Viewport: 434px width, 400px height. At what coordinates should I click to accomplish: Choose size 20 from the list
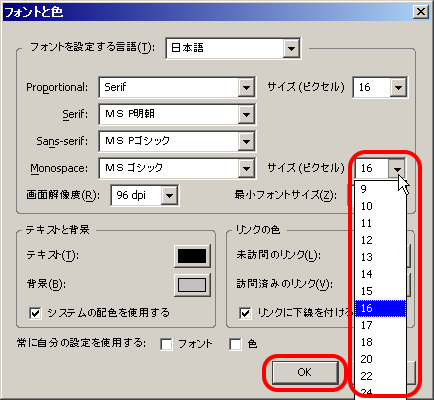click(x=380, y=359)
